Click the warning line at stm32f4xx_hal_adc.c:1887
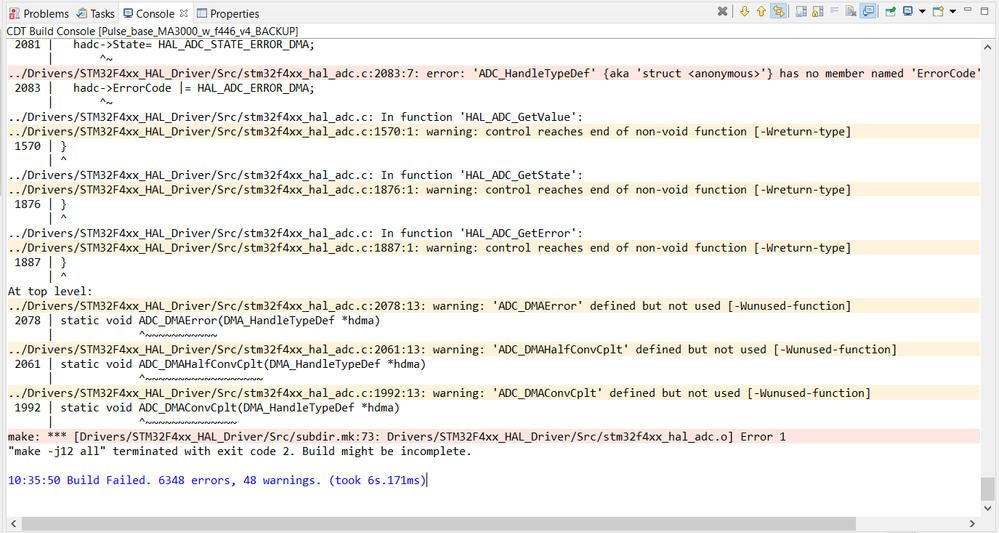 click(x=494, y=248)
